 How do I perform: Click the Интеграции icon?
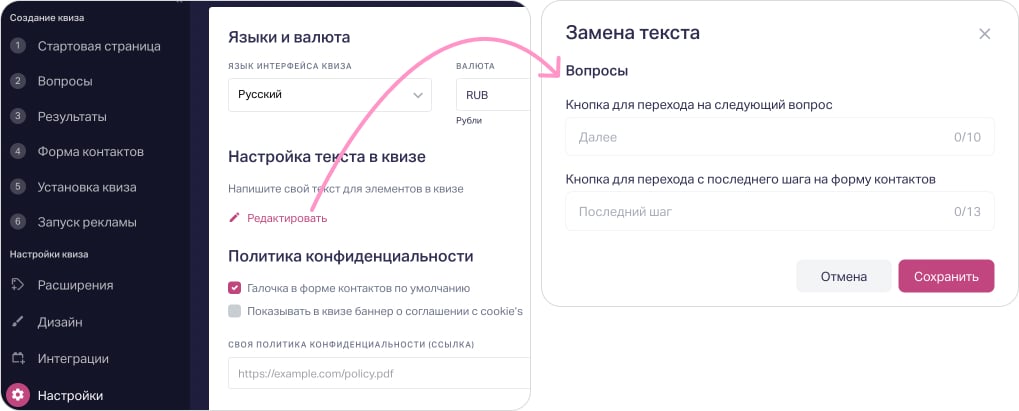tap(18, 358)
